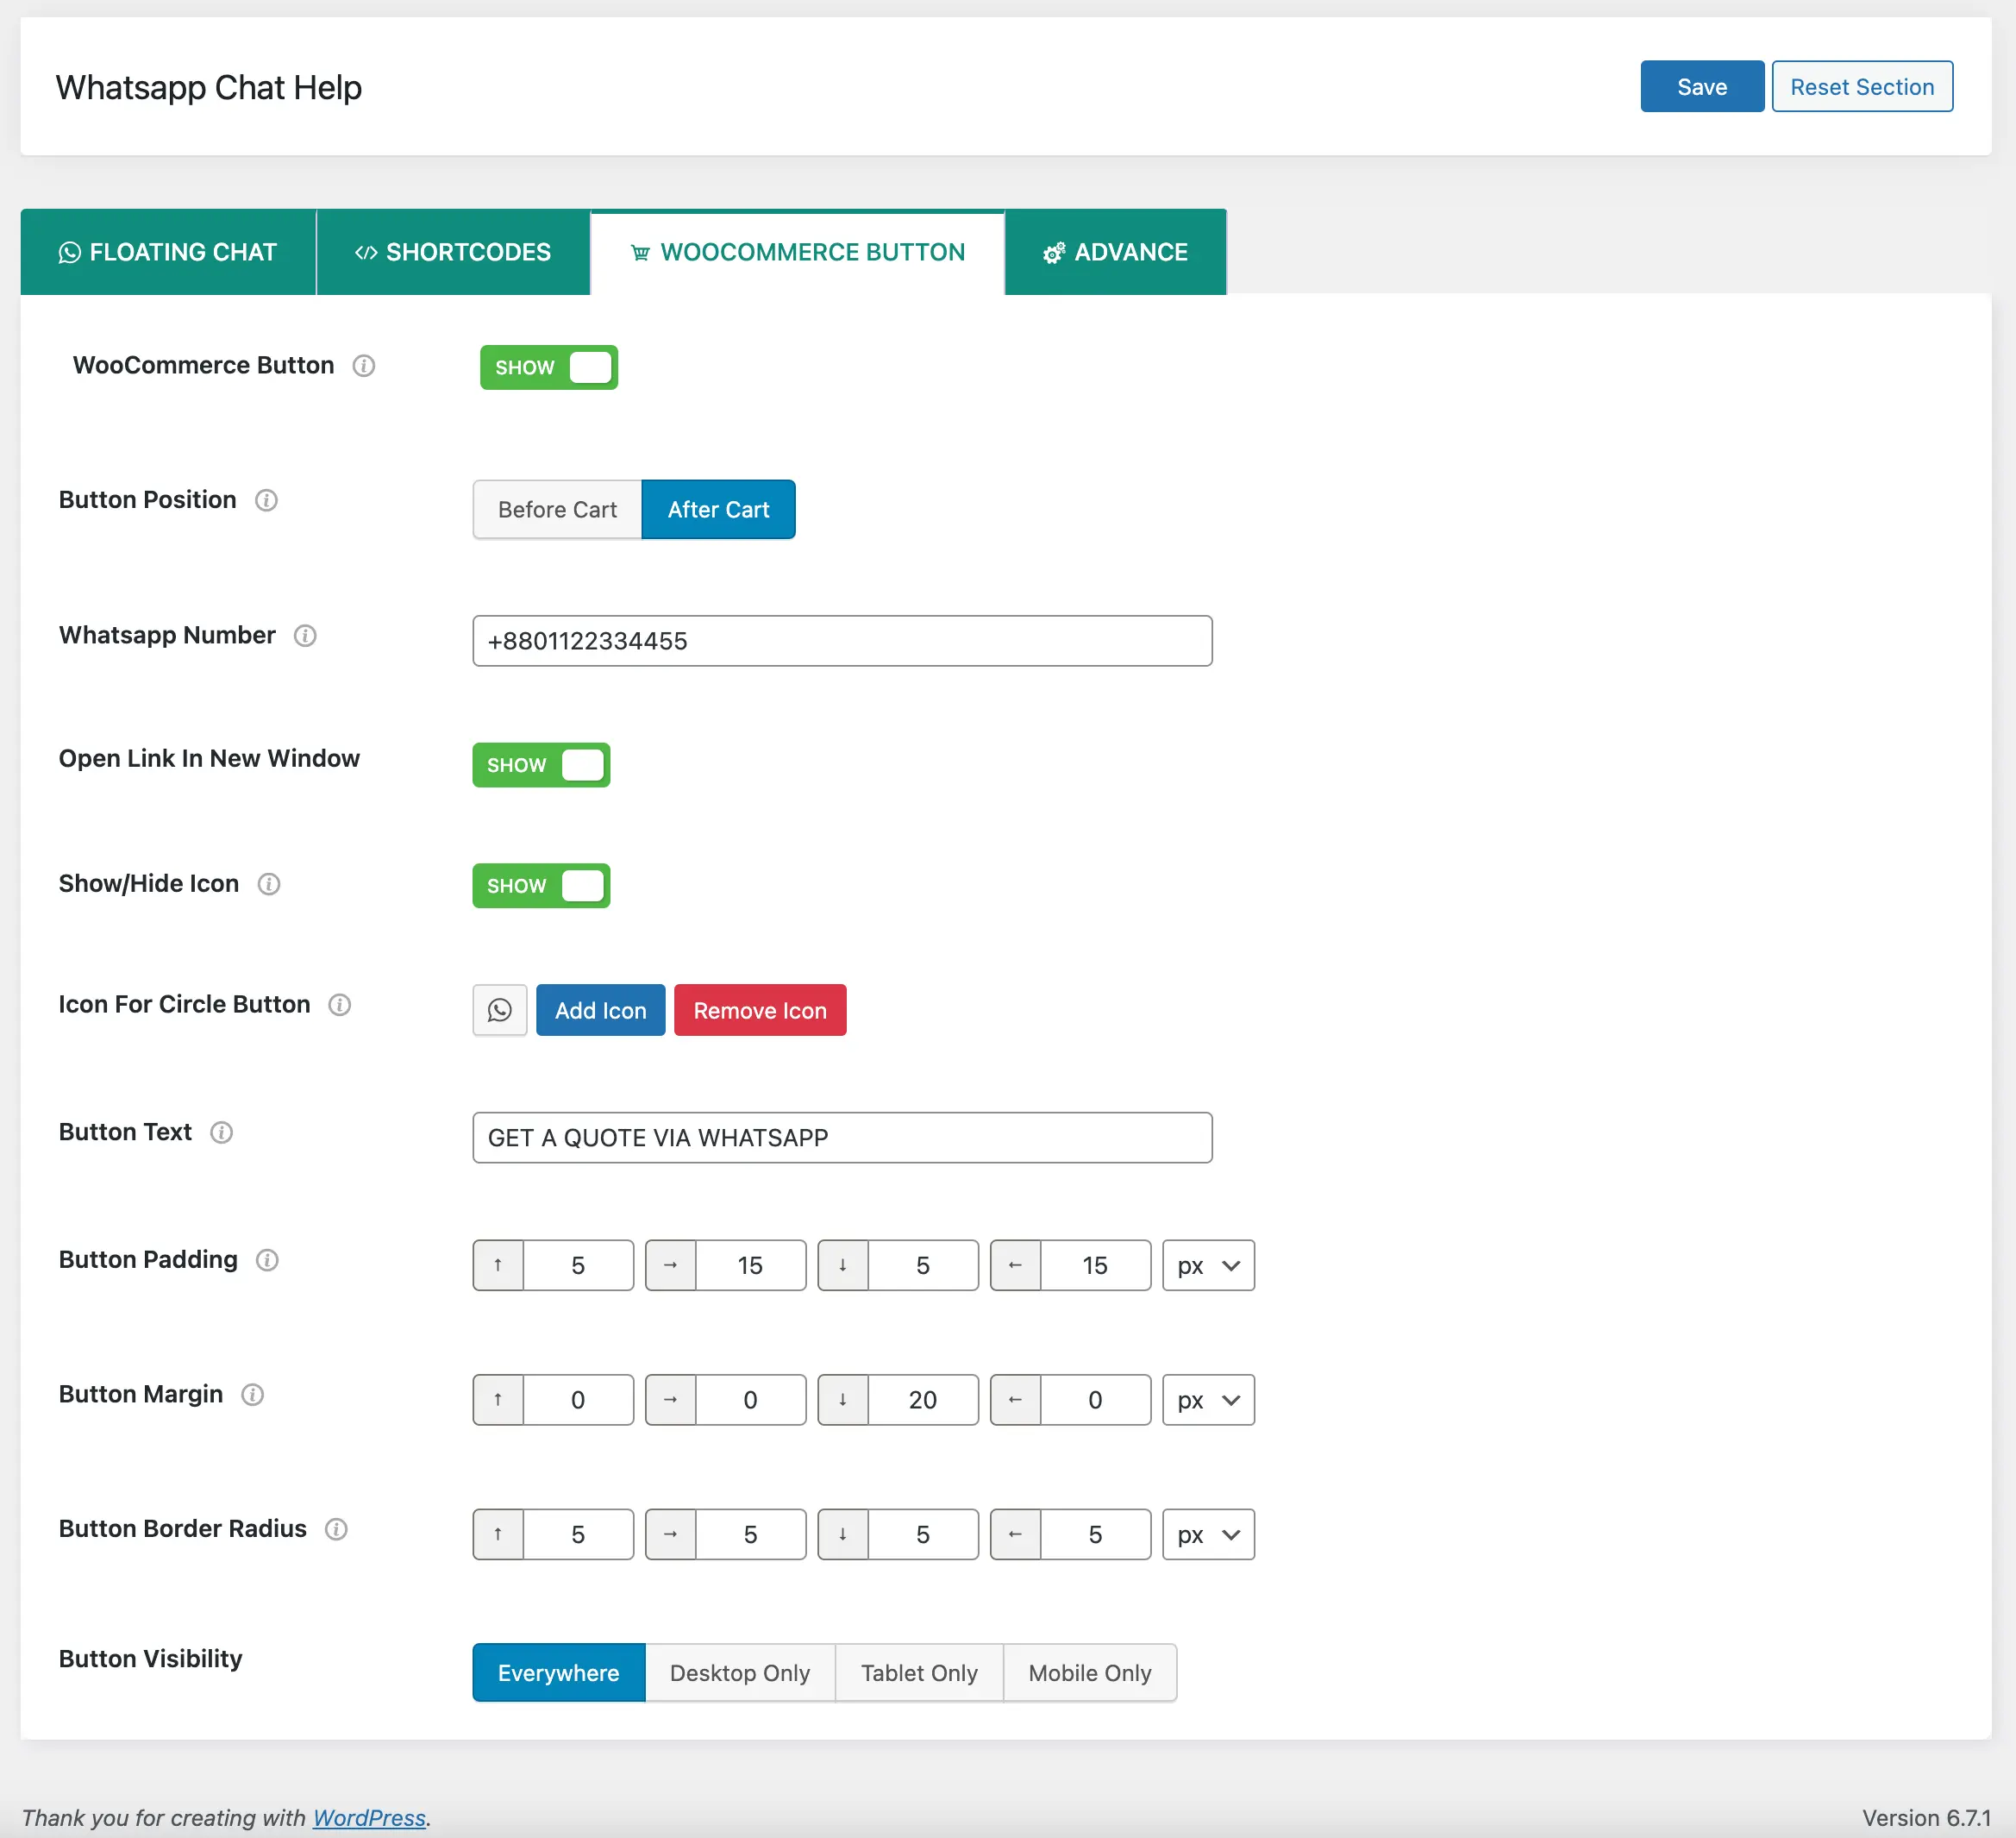The height and width of the screenshot is (1838, 2016).
Task: Click the right arrow icon in Button Padding
Action: click(x=671, y=1265)
